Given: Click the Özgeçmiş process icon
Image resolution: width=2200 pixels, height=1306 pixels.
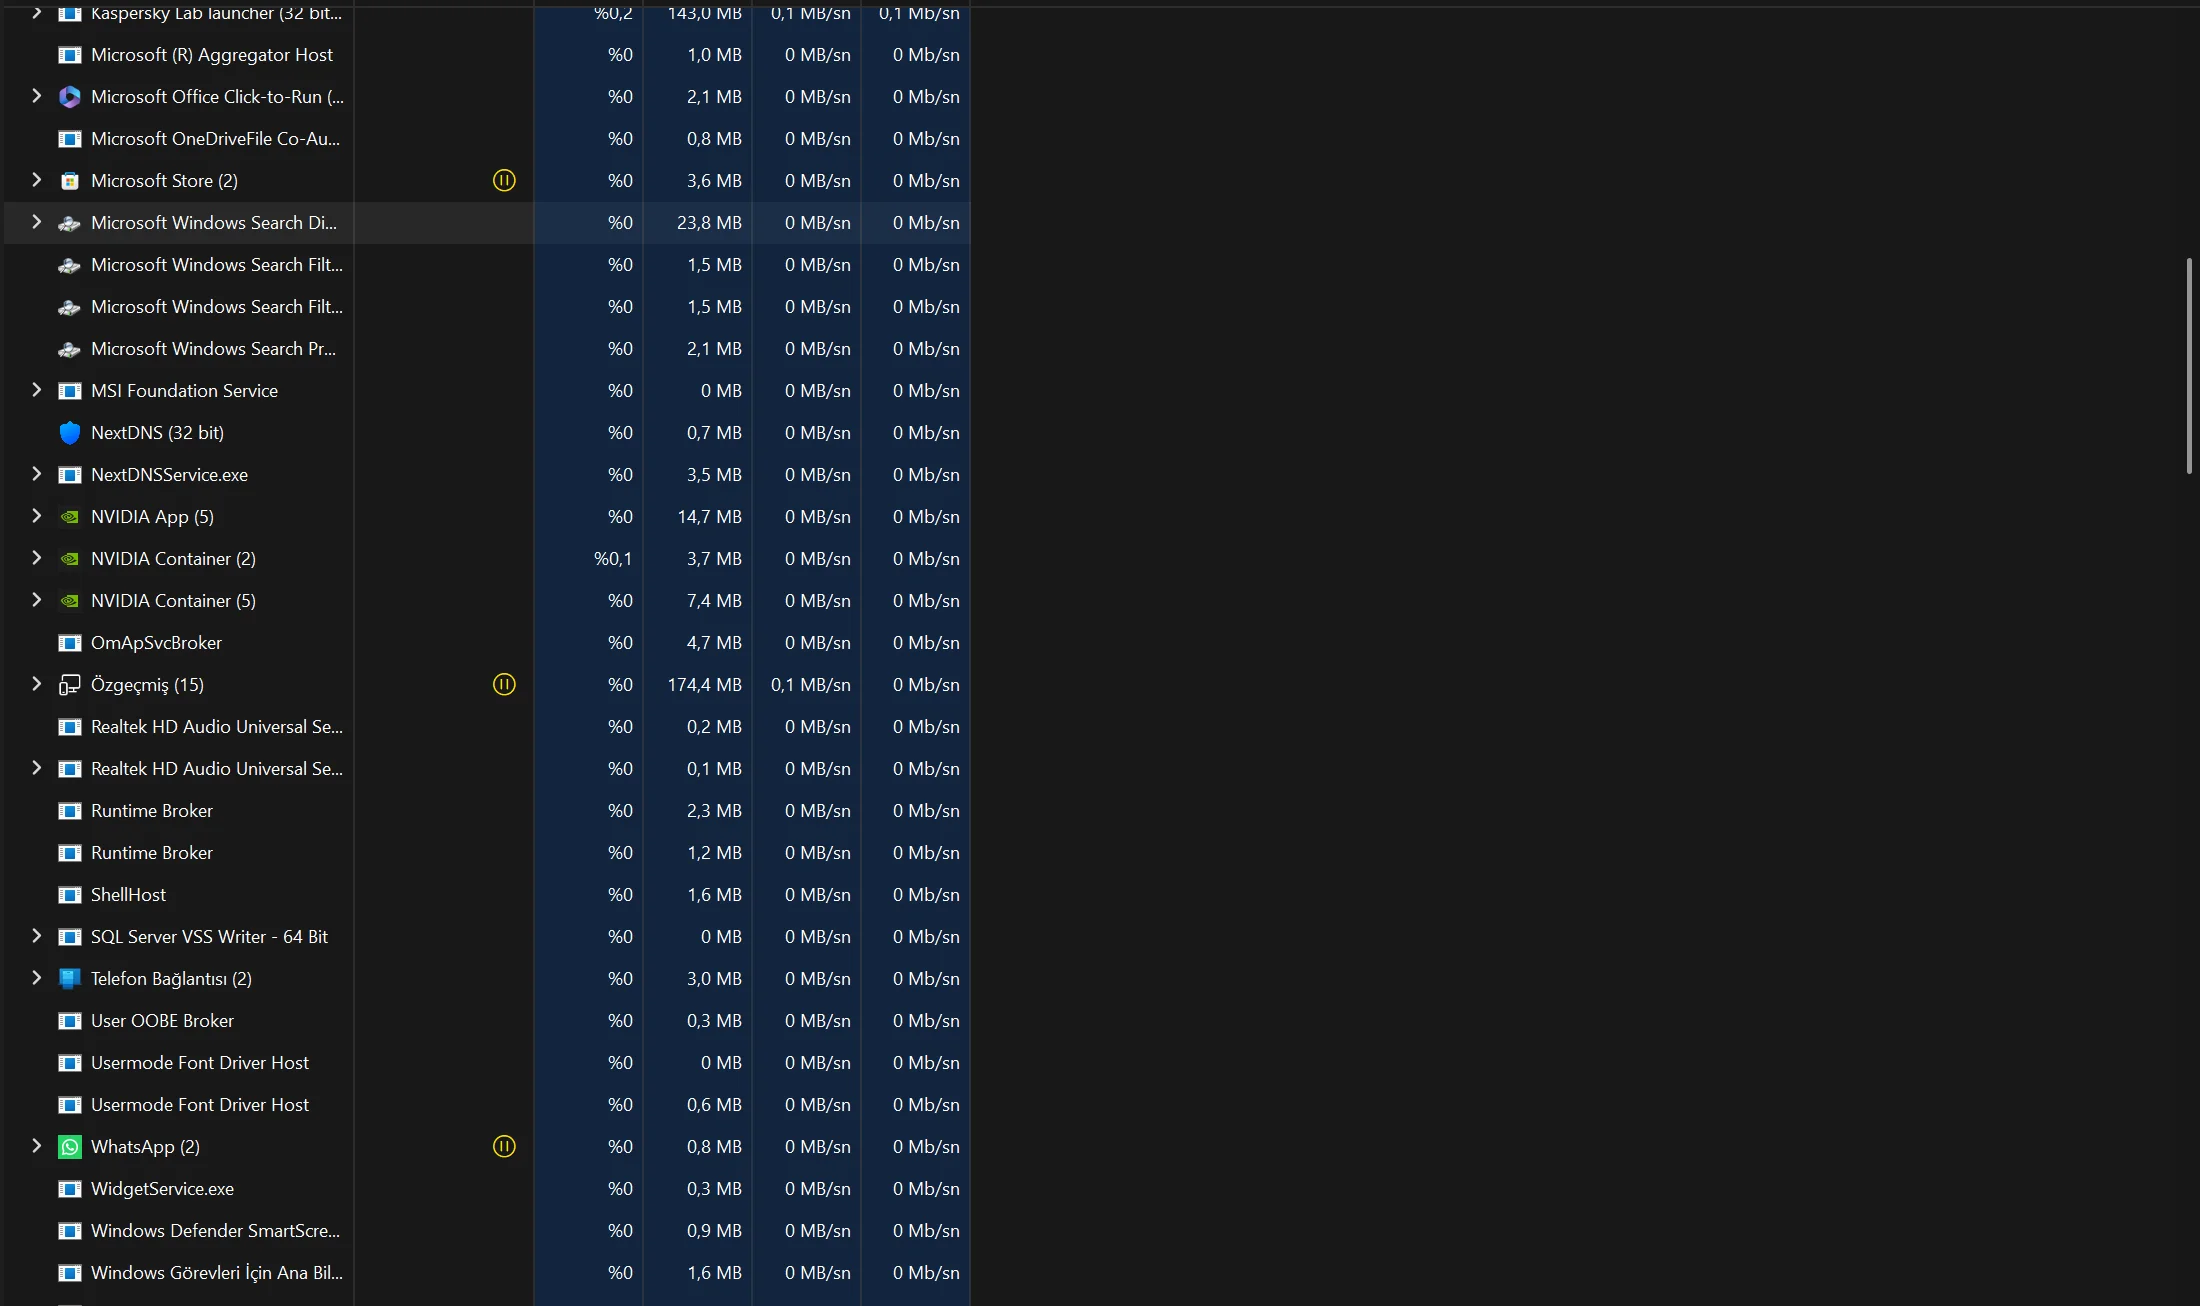Looking at the screenshot, I should [69, 685].
